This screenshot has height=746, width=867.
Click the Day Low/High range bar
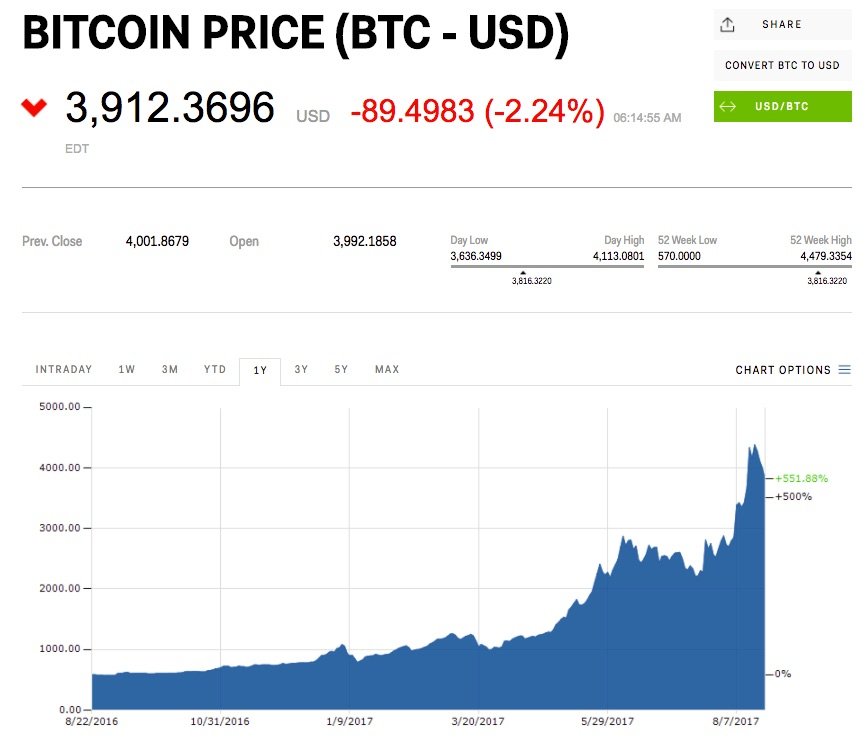[547, 266]
